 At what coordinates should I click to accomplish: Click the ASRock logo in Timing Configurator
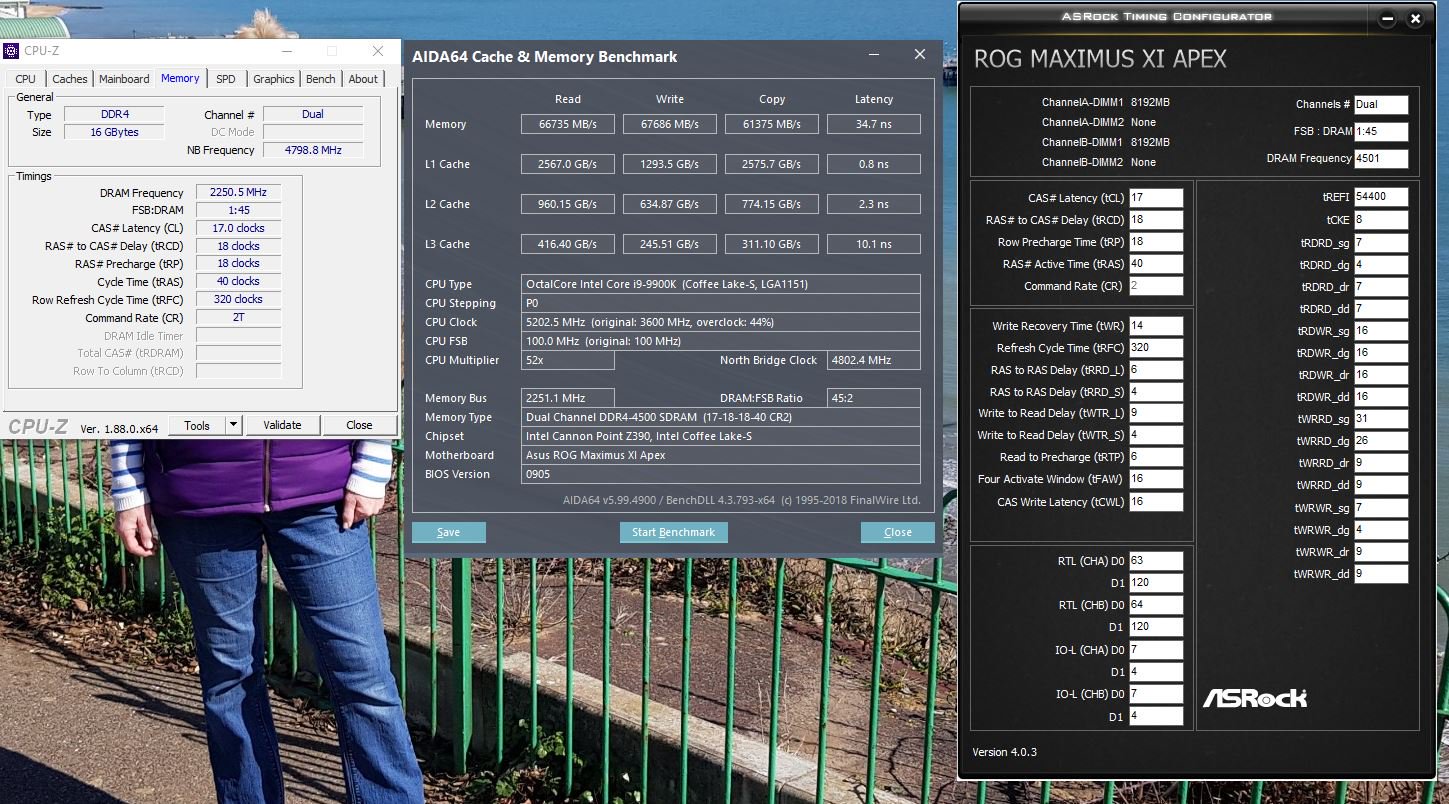point(1254,697)
